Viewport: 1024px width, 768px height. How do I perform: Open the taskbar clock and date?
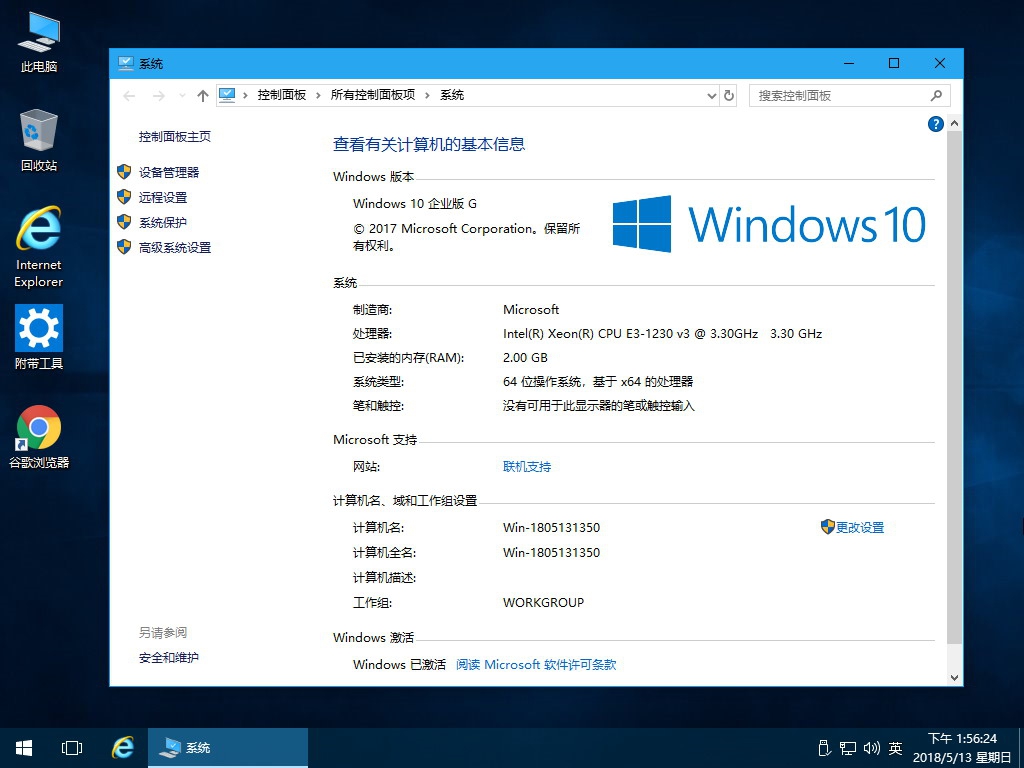962,748
